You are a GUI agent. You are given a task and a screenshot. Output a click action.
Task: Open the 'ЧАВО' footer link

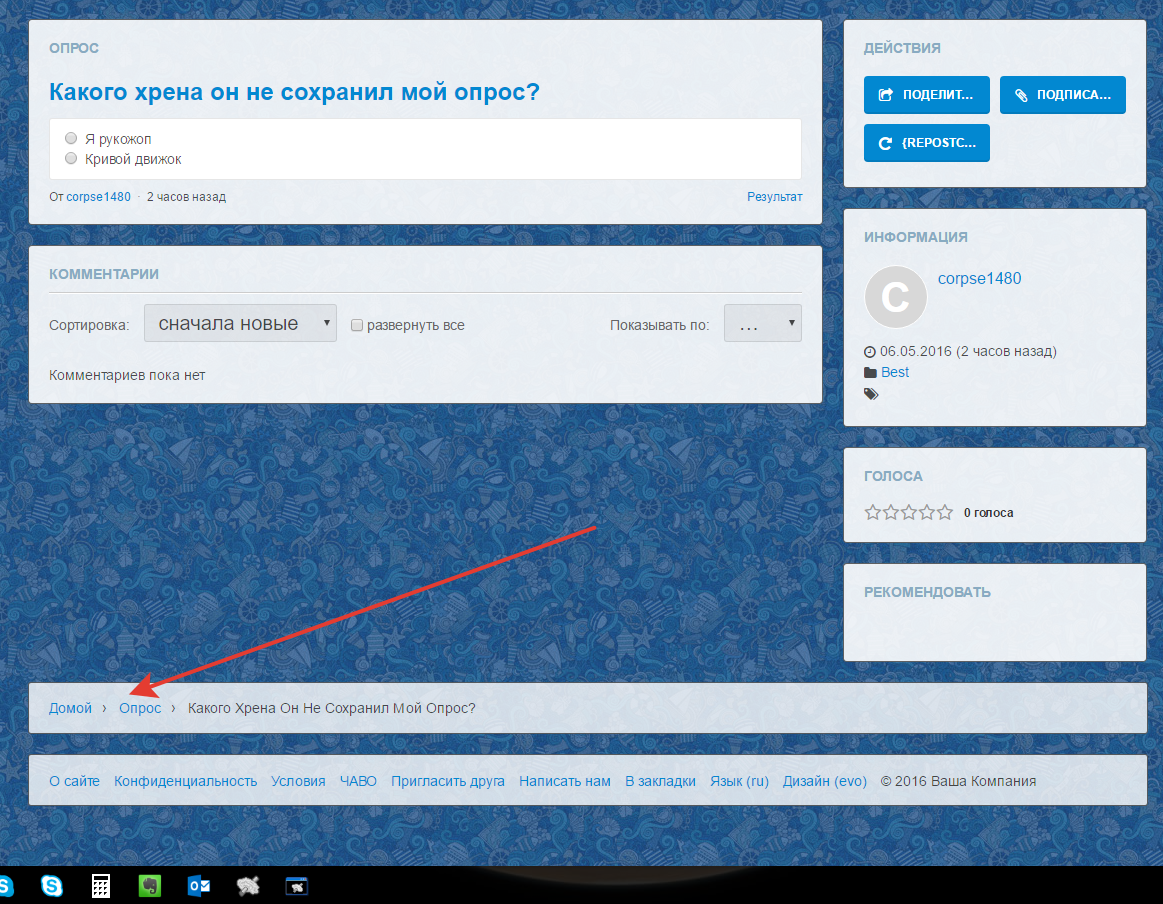(x=358, y=781)
